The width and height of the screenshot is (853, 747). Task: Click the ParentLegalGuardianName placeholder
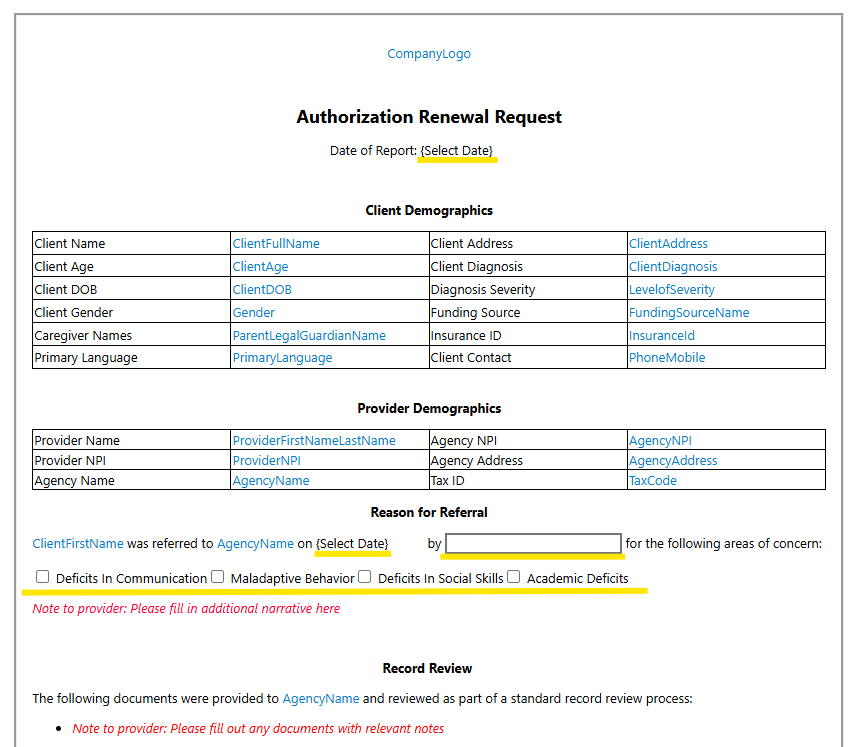coord(309,336)
